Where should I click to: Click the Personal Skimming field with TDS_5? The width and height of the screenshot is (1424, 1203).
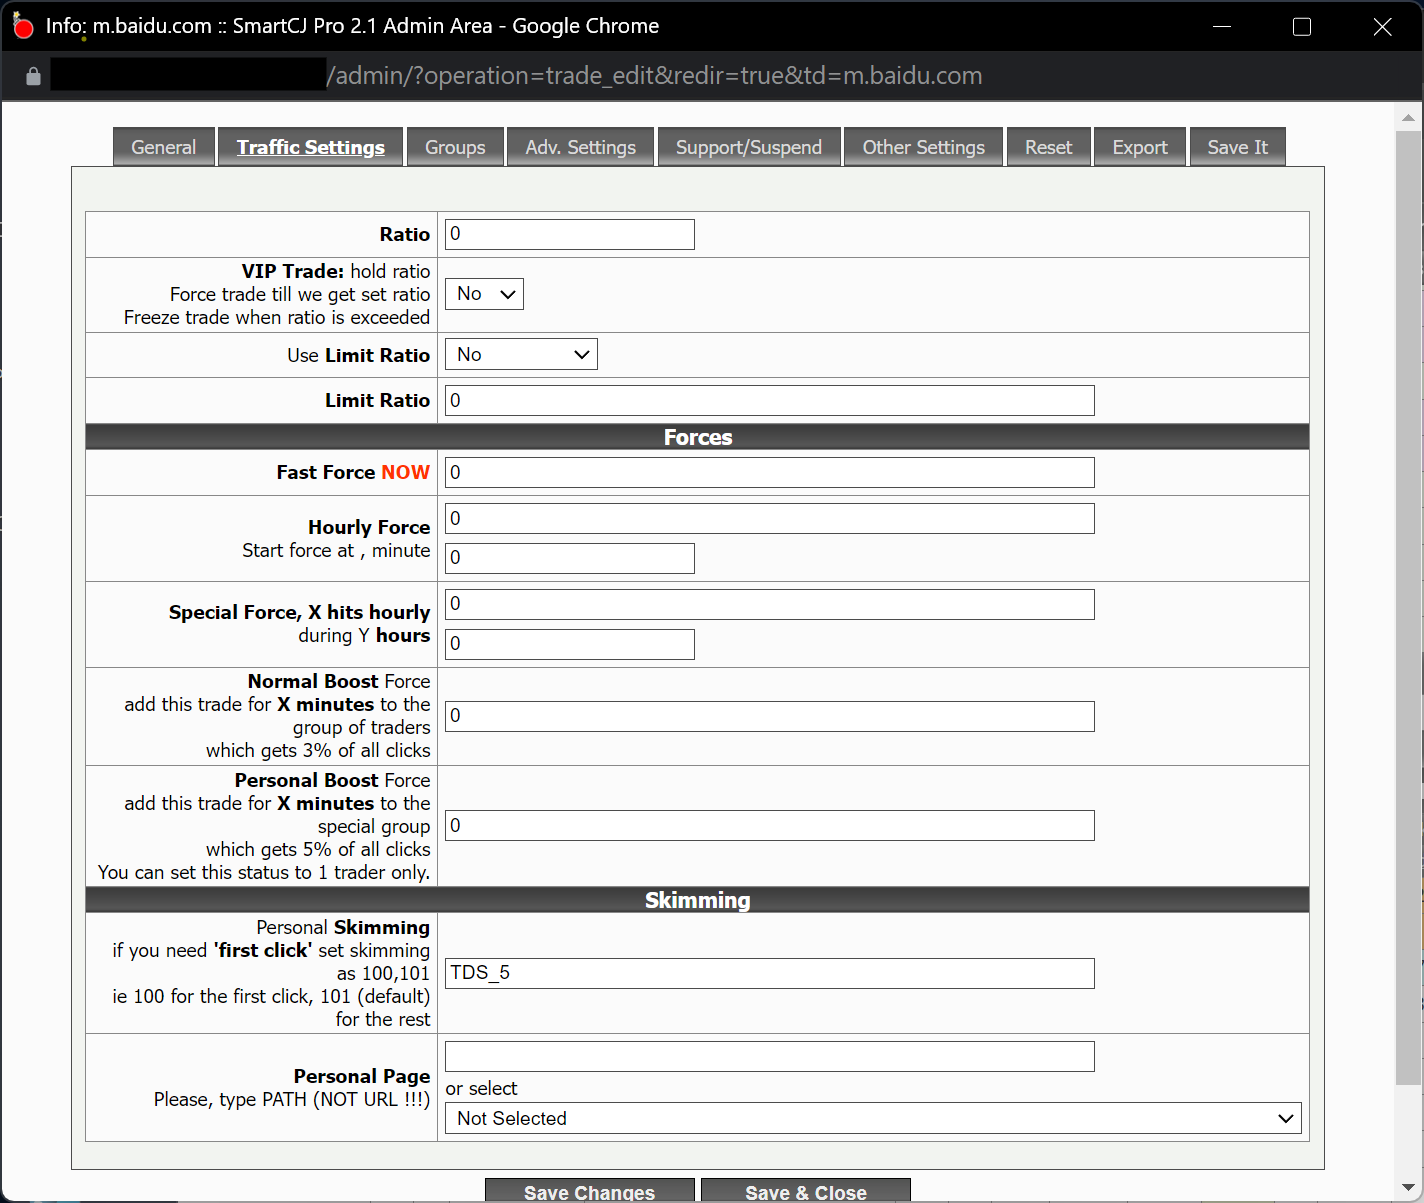(x=770, y=973)
